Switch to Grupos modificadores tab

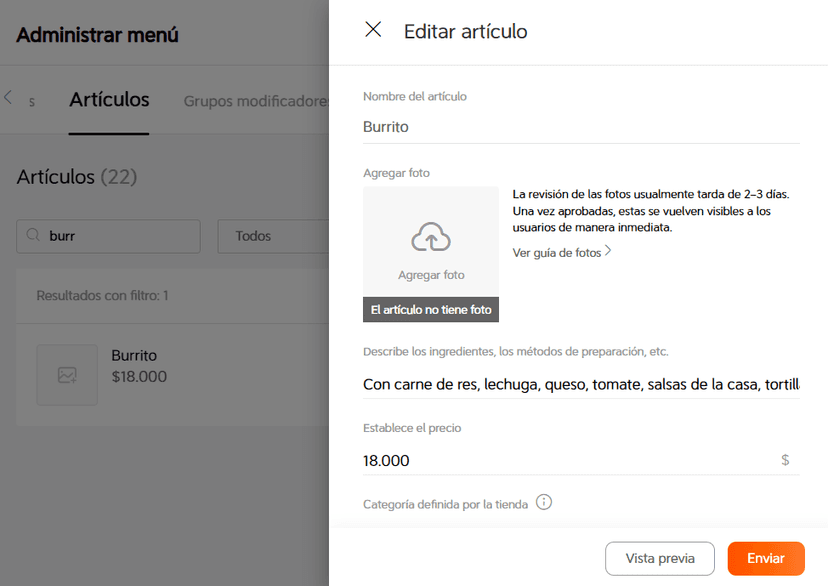point(255,101)
